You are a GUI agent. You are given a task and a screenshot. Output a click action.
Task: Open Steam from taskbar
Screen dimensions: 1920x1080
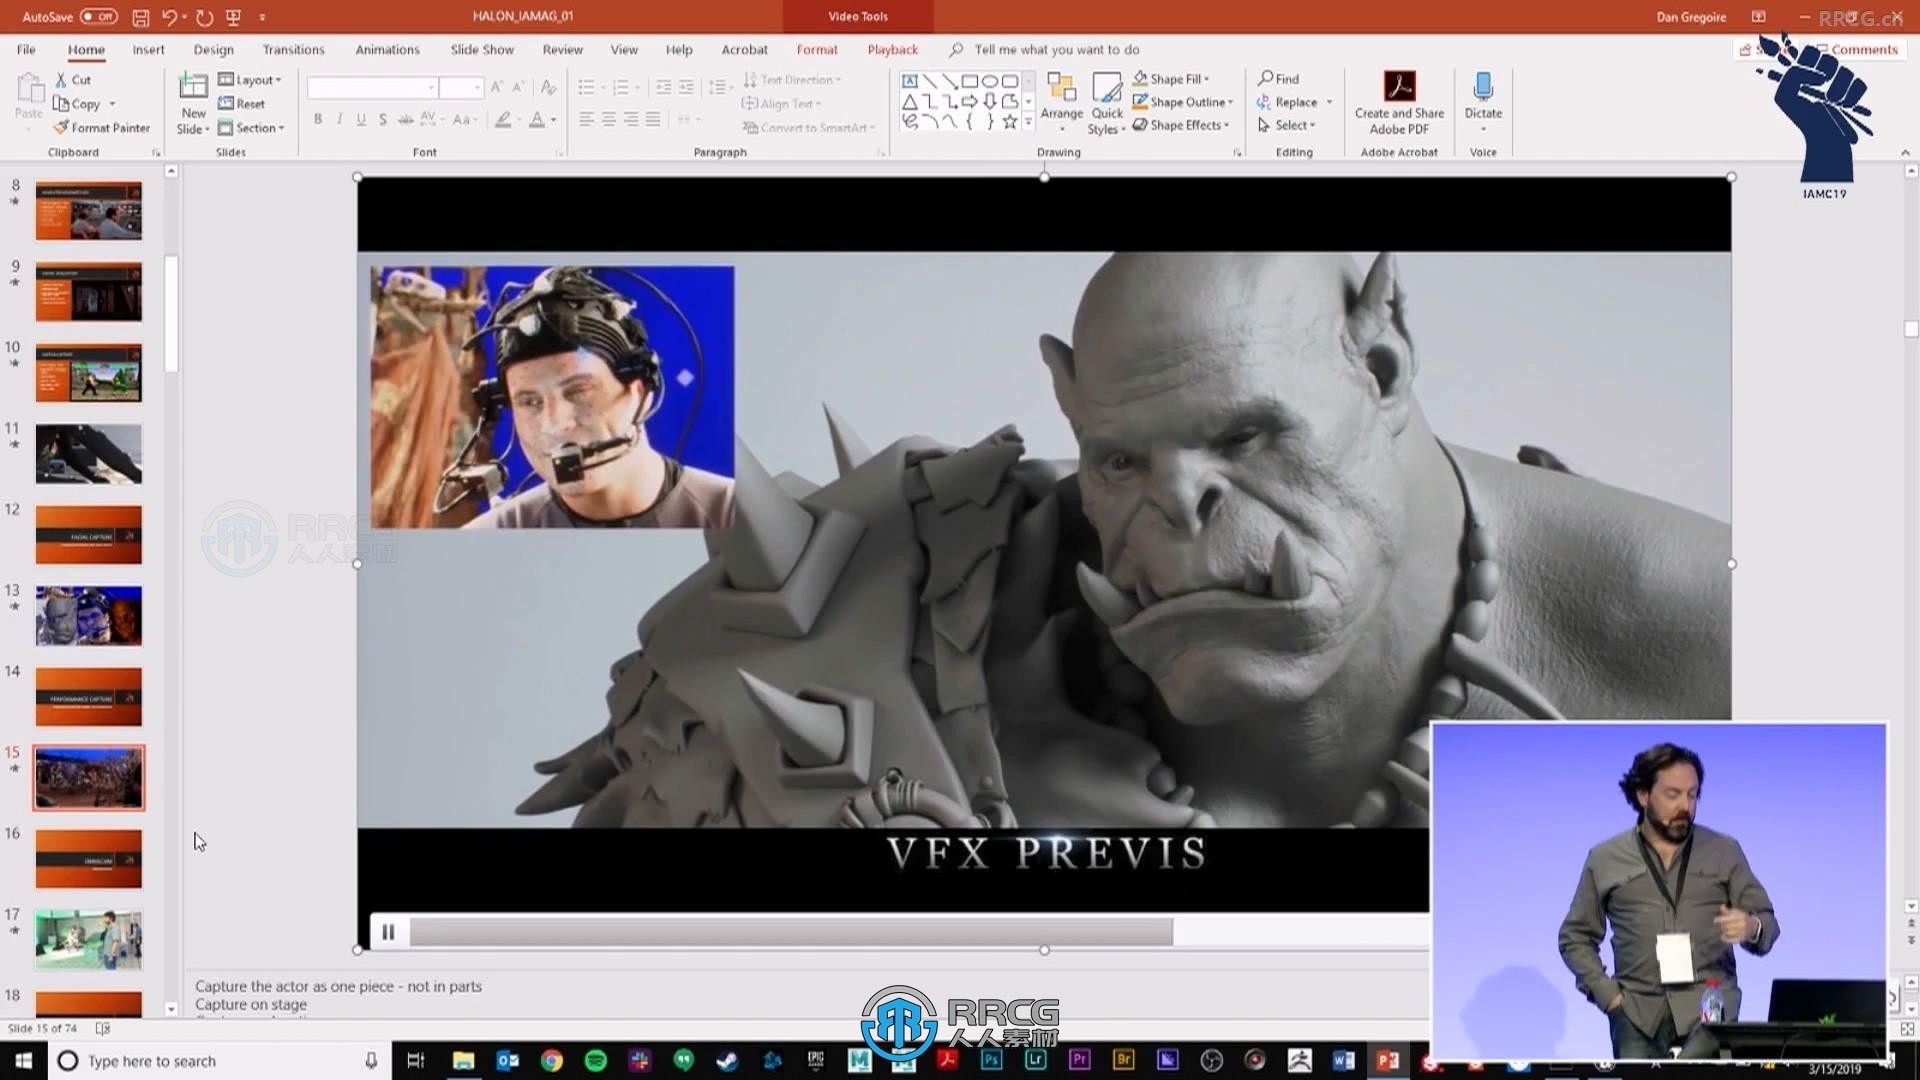[728, 1060]
